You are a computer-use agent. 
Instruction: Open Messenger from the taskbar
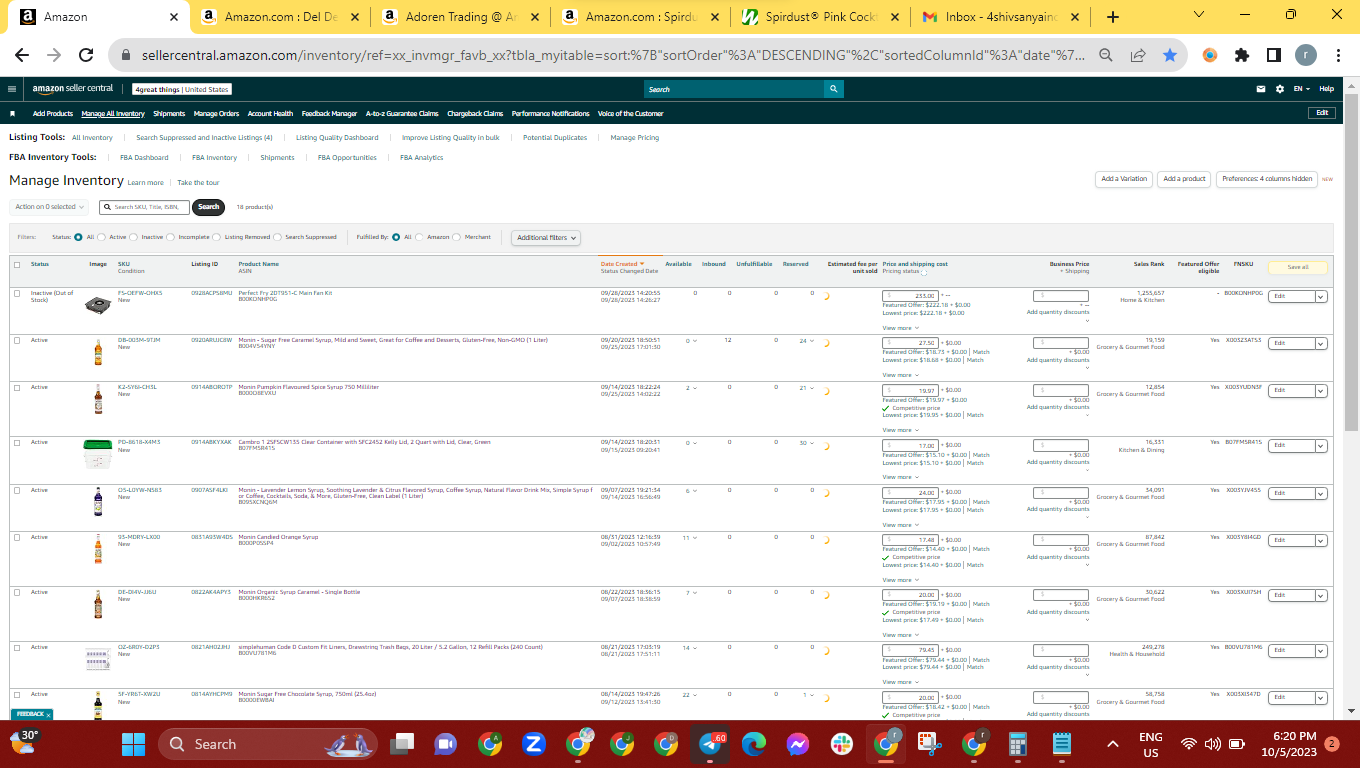[x=797, y=744]
